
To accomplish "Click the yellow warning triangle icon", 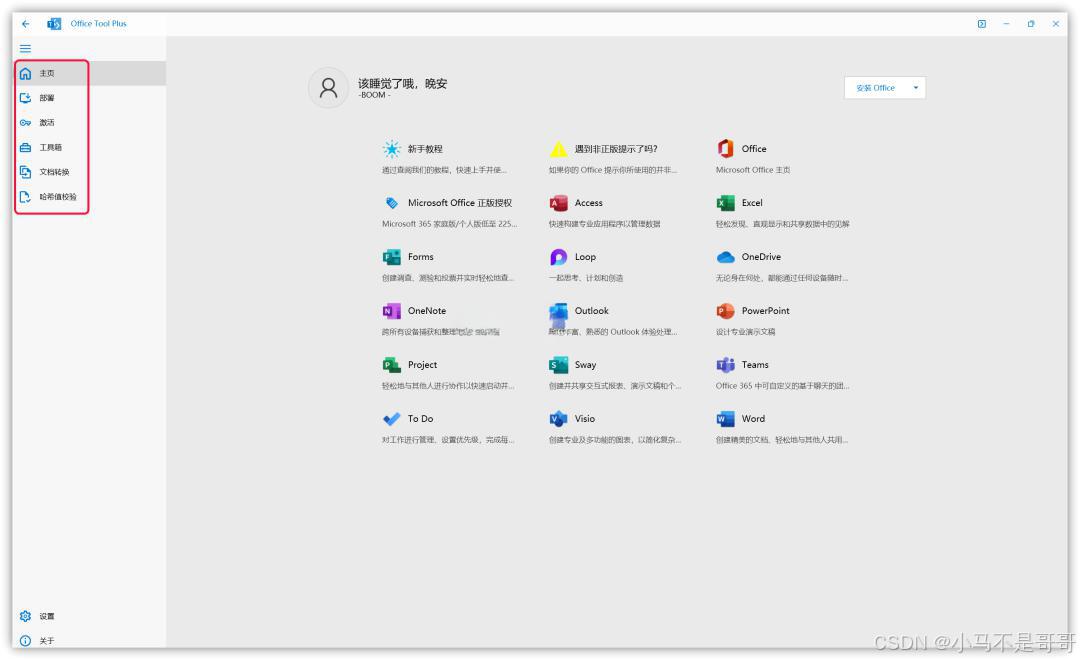I will coord(559,149).
